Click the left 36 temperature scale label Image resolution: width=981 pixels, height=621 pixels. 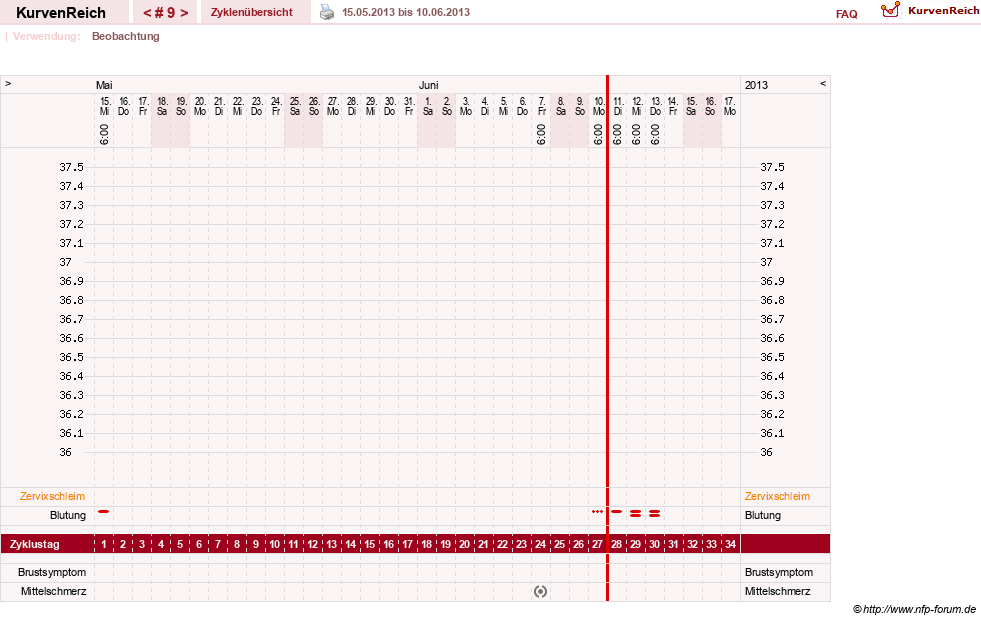point(66,452)
